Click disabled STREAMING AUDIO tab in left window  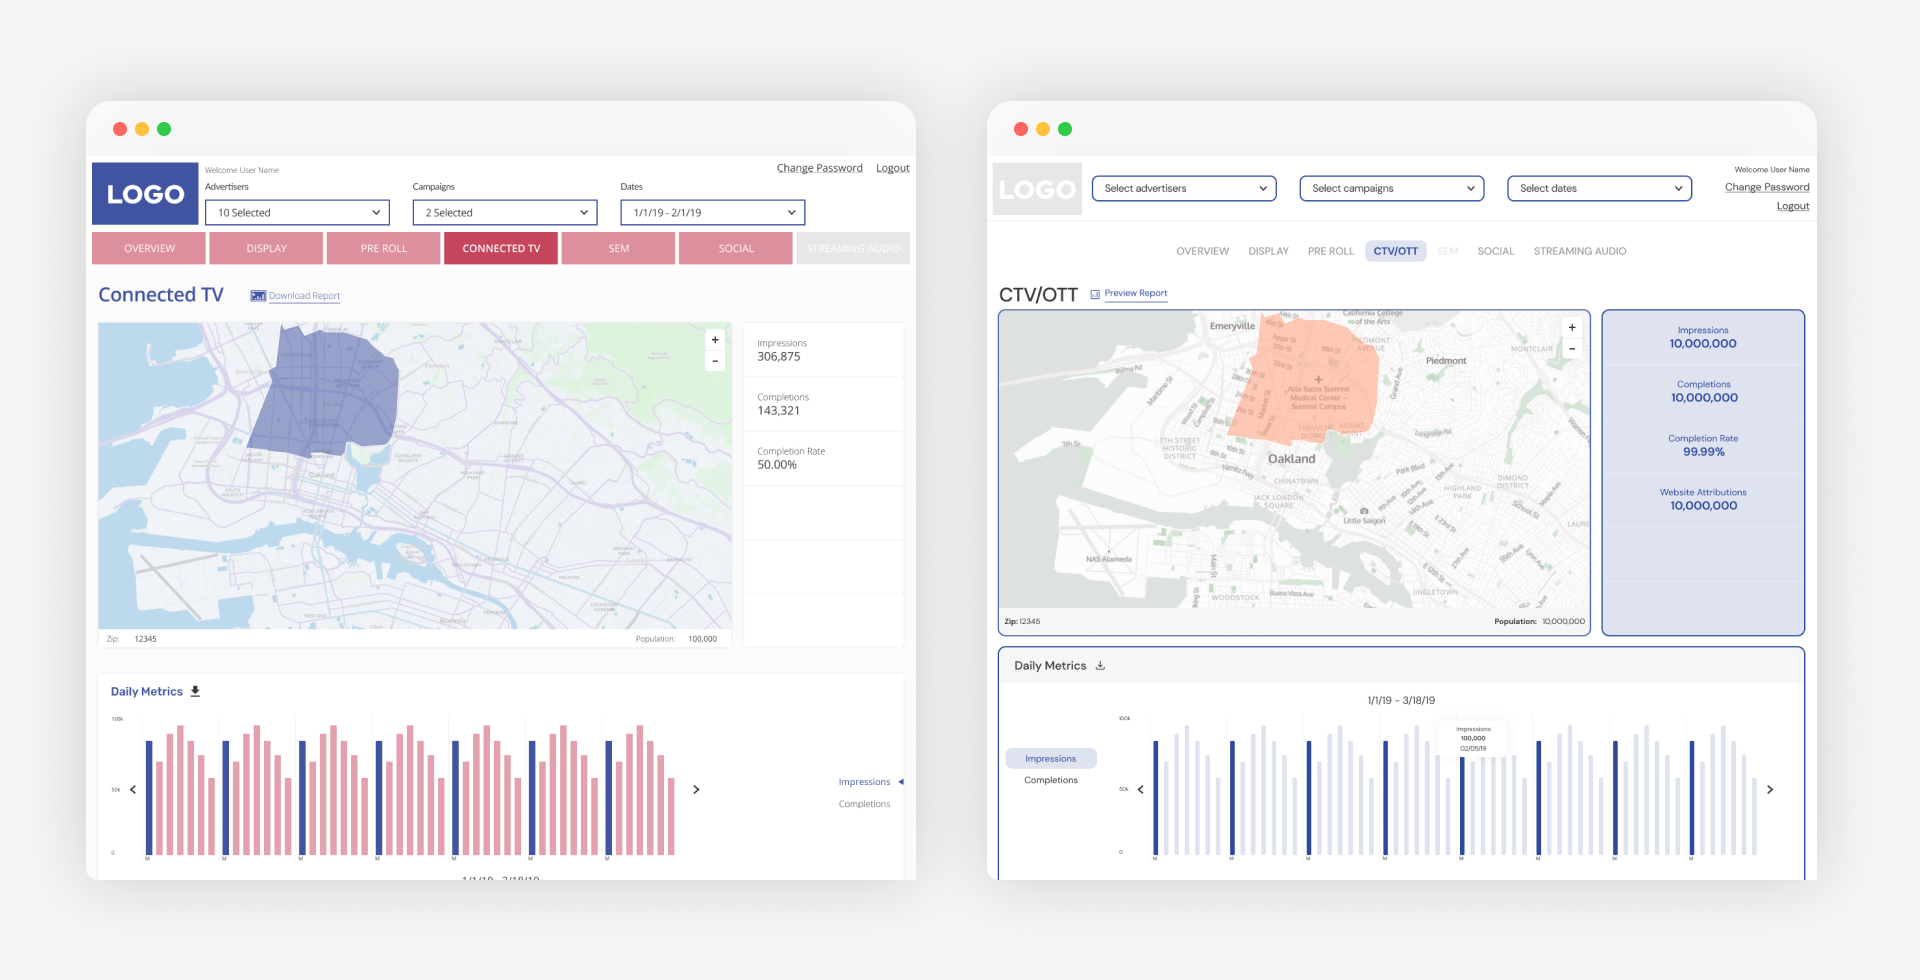853,248
